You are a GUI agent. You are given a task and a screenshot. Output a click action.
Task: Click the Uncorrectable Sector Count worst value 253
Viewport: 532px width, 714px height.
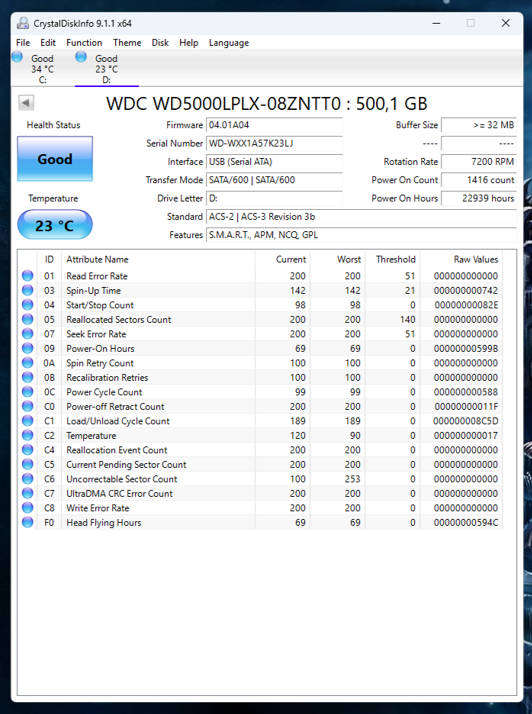click(x=353, y=479)
